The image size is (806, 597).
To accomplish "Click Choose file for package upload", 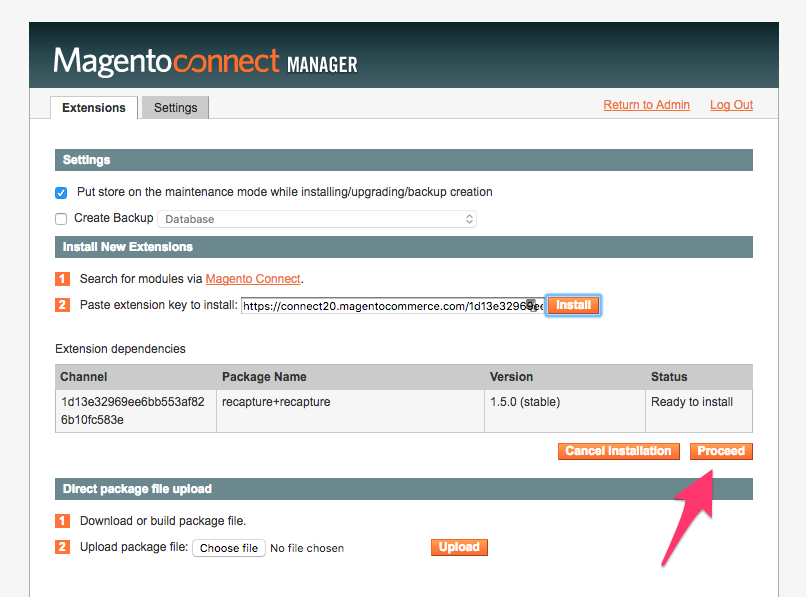I will (x=229, y=548).
